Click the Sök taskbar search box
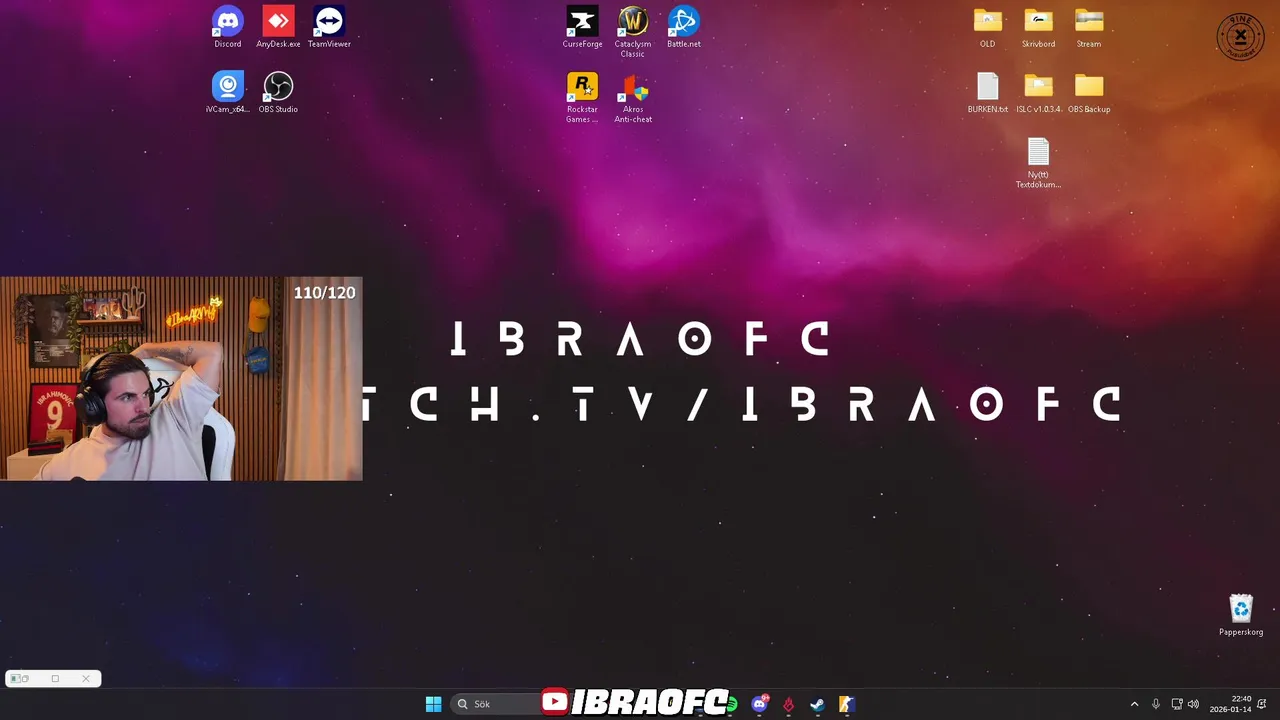Image resolution: width=1280 pixels, height=720 pixels. pos(495,704)
